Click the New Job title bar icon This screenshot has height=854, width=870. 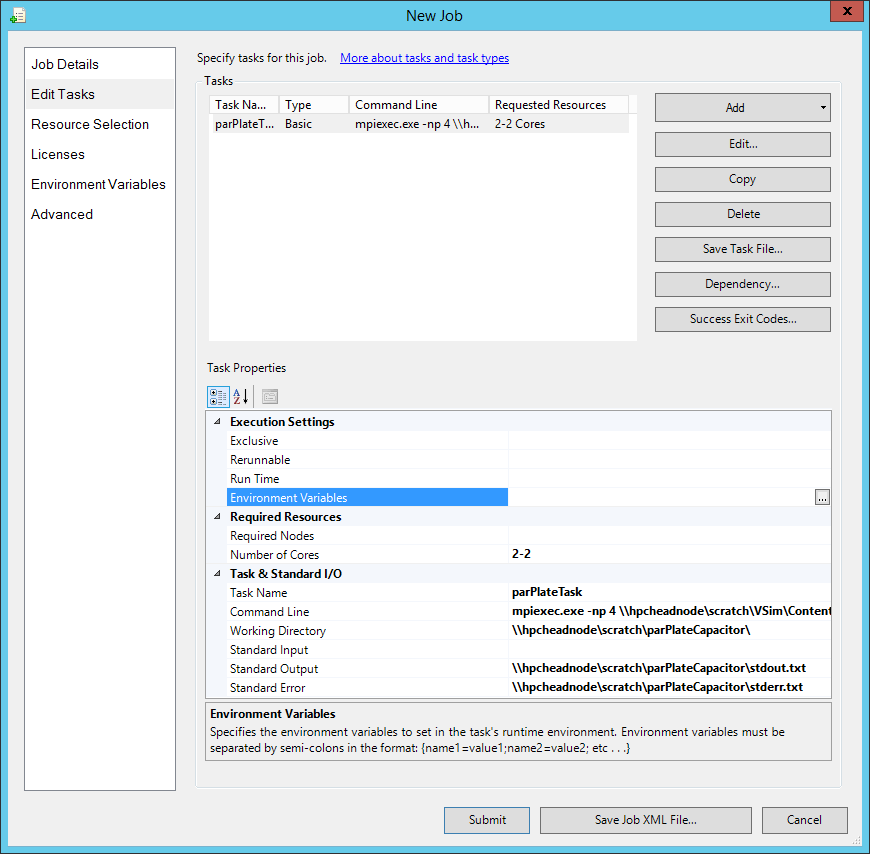[x=17, y=15]
